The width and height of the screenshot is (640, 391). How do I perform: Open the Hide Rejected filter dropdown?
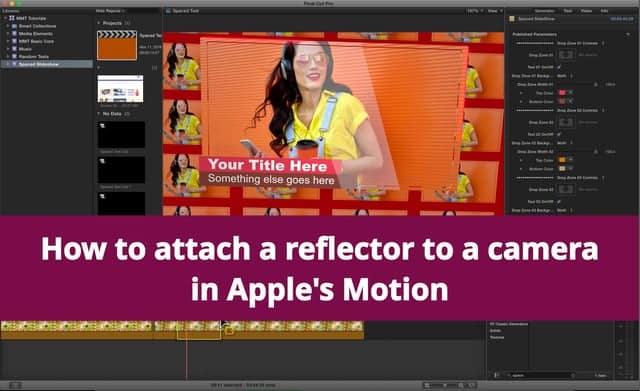[111, 11]
